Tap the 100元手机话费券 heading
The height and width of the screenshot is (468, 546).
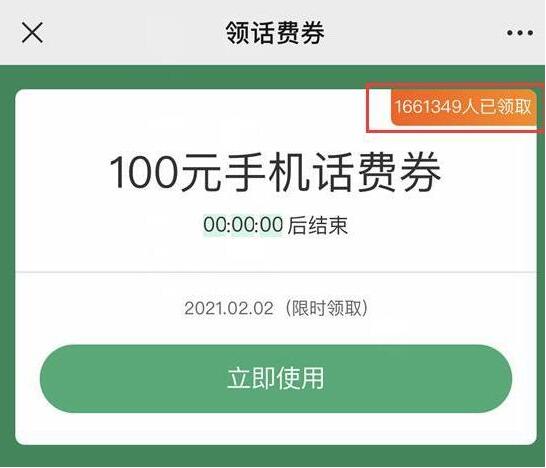[x=275, y=172]
